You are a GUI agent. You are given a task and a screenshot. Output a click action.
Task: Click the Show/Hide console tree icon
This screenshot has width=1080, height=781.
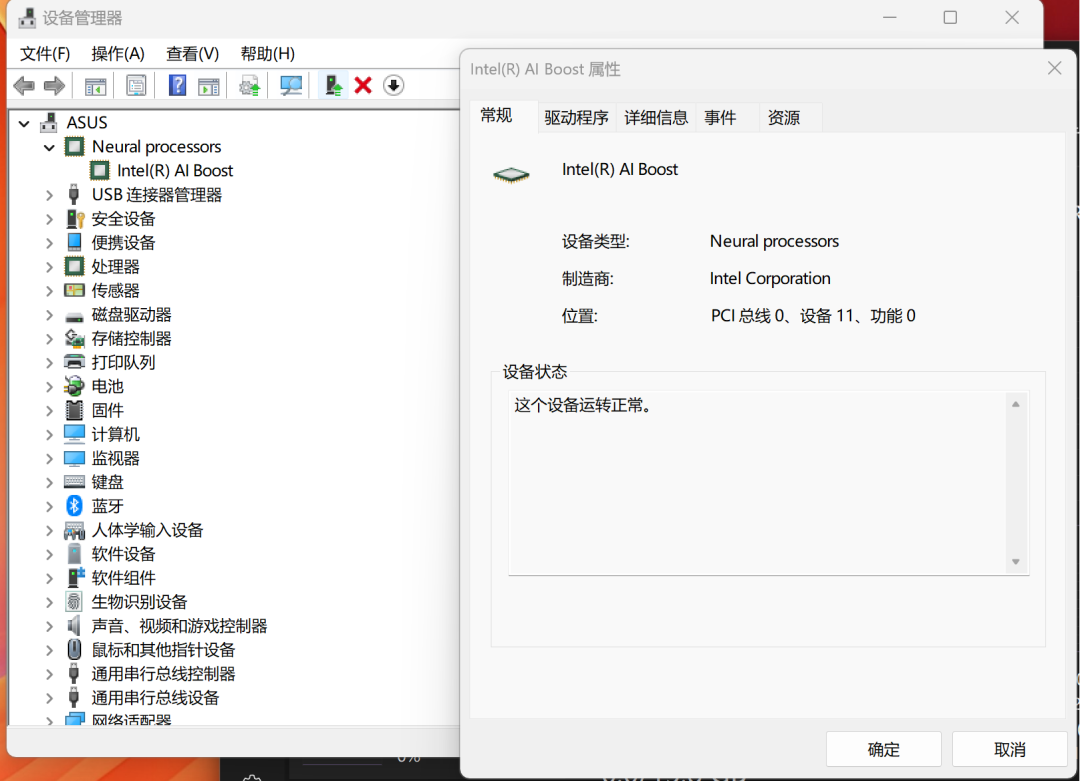[x=95, y=85]
